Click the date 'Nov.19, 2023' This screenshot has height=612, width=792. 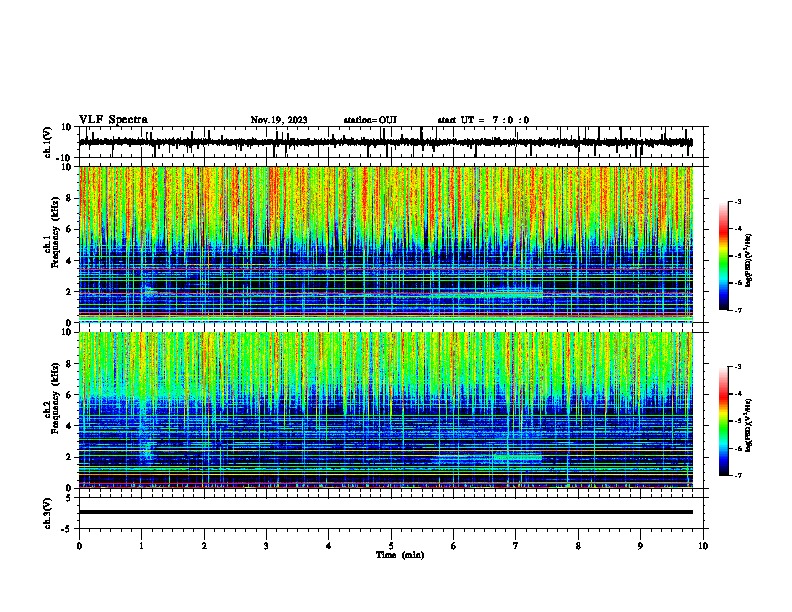(279, 120)
